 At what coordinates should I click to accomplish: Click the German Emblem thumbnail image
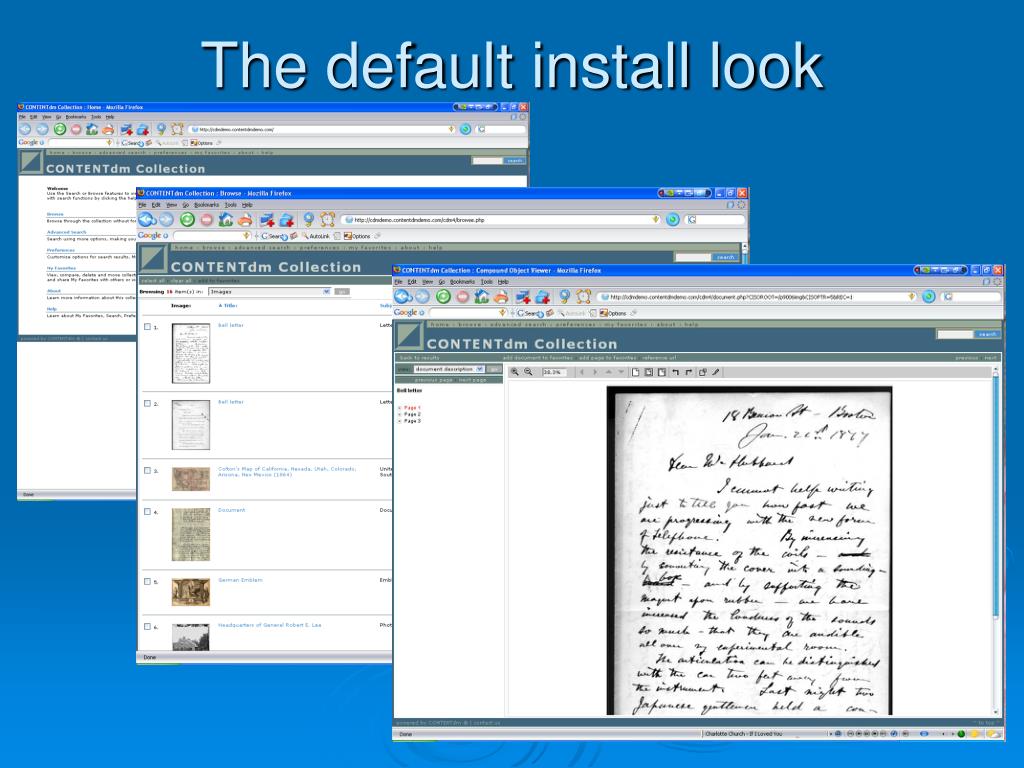[191, 592]
